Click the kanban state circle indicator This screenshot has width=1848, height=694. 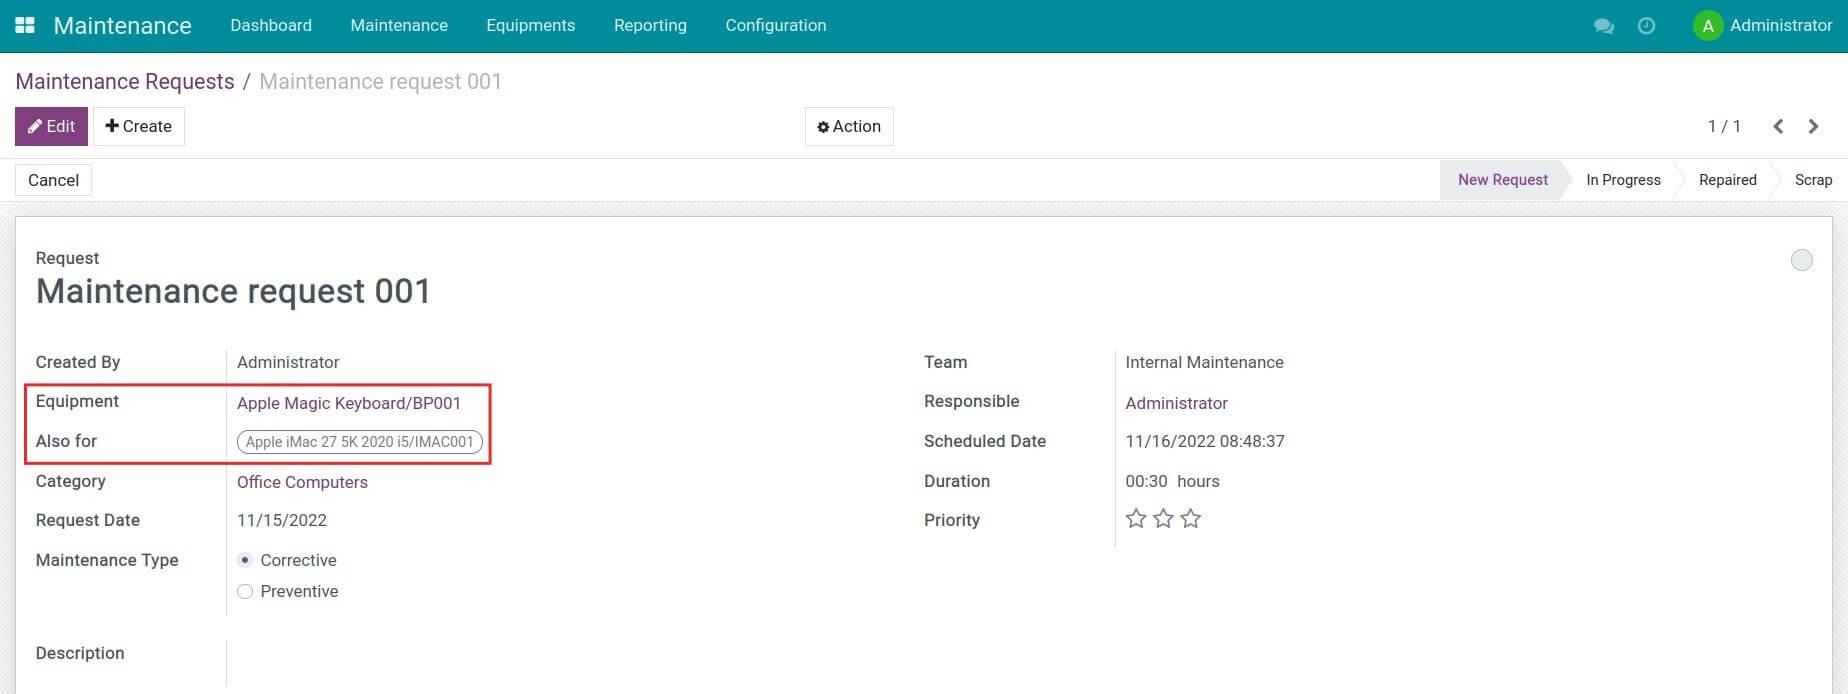pyautogui.click(x=1801, y=260)
